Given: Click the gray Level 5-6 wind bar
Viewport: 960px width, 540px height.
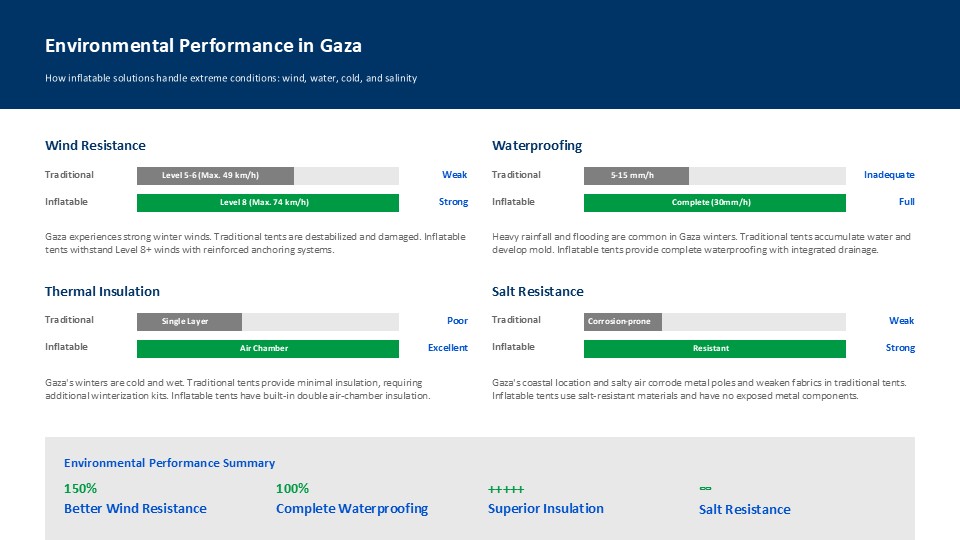Looking at the screenshot, I should tap(215, 176).
